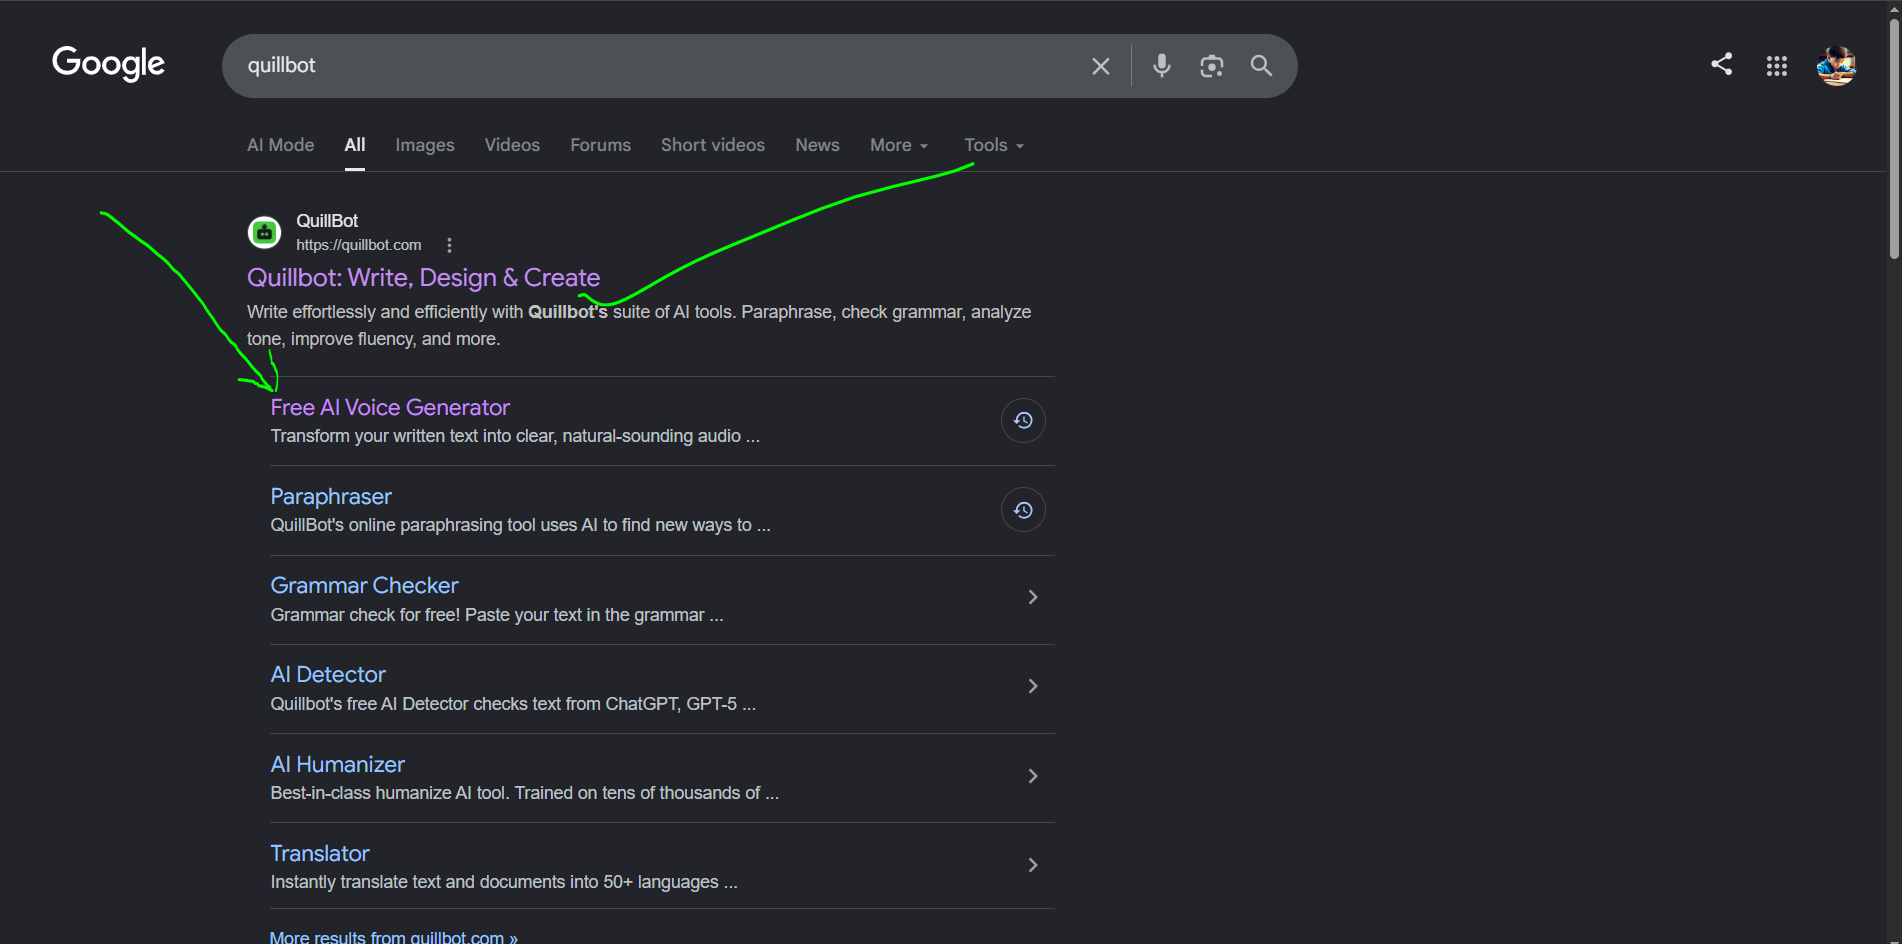Viewport: 1902px width, 944px height.
Task: Expand the More search filters dropdown
Action: pos(899,145)
